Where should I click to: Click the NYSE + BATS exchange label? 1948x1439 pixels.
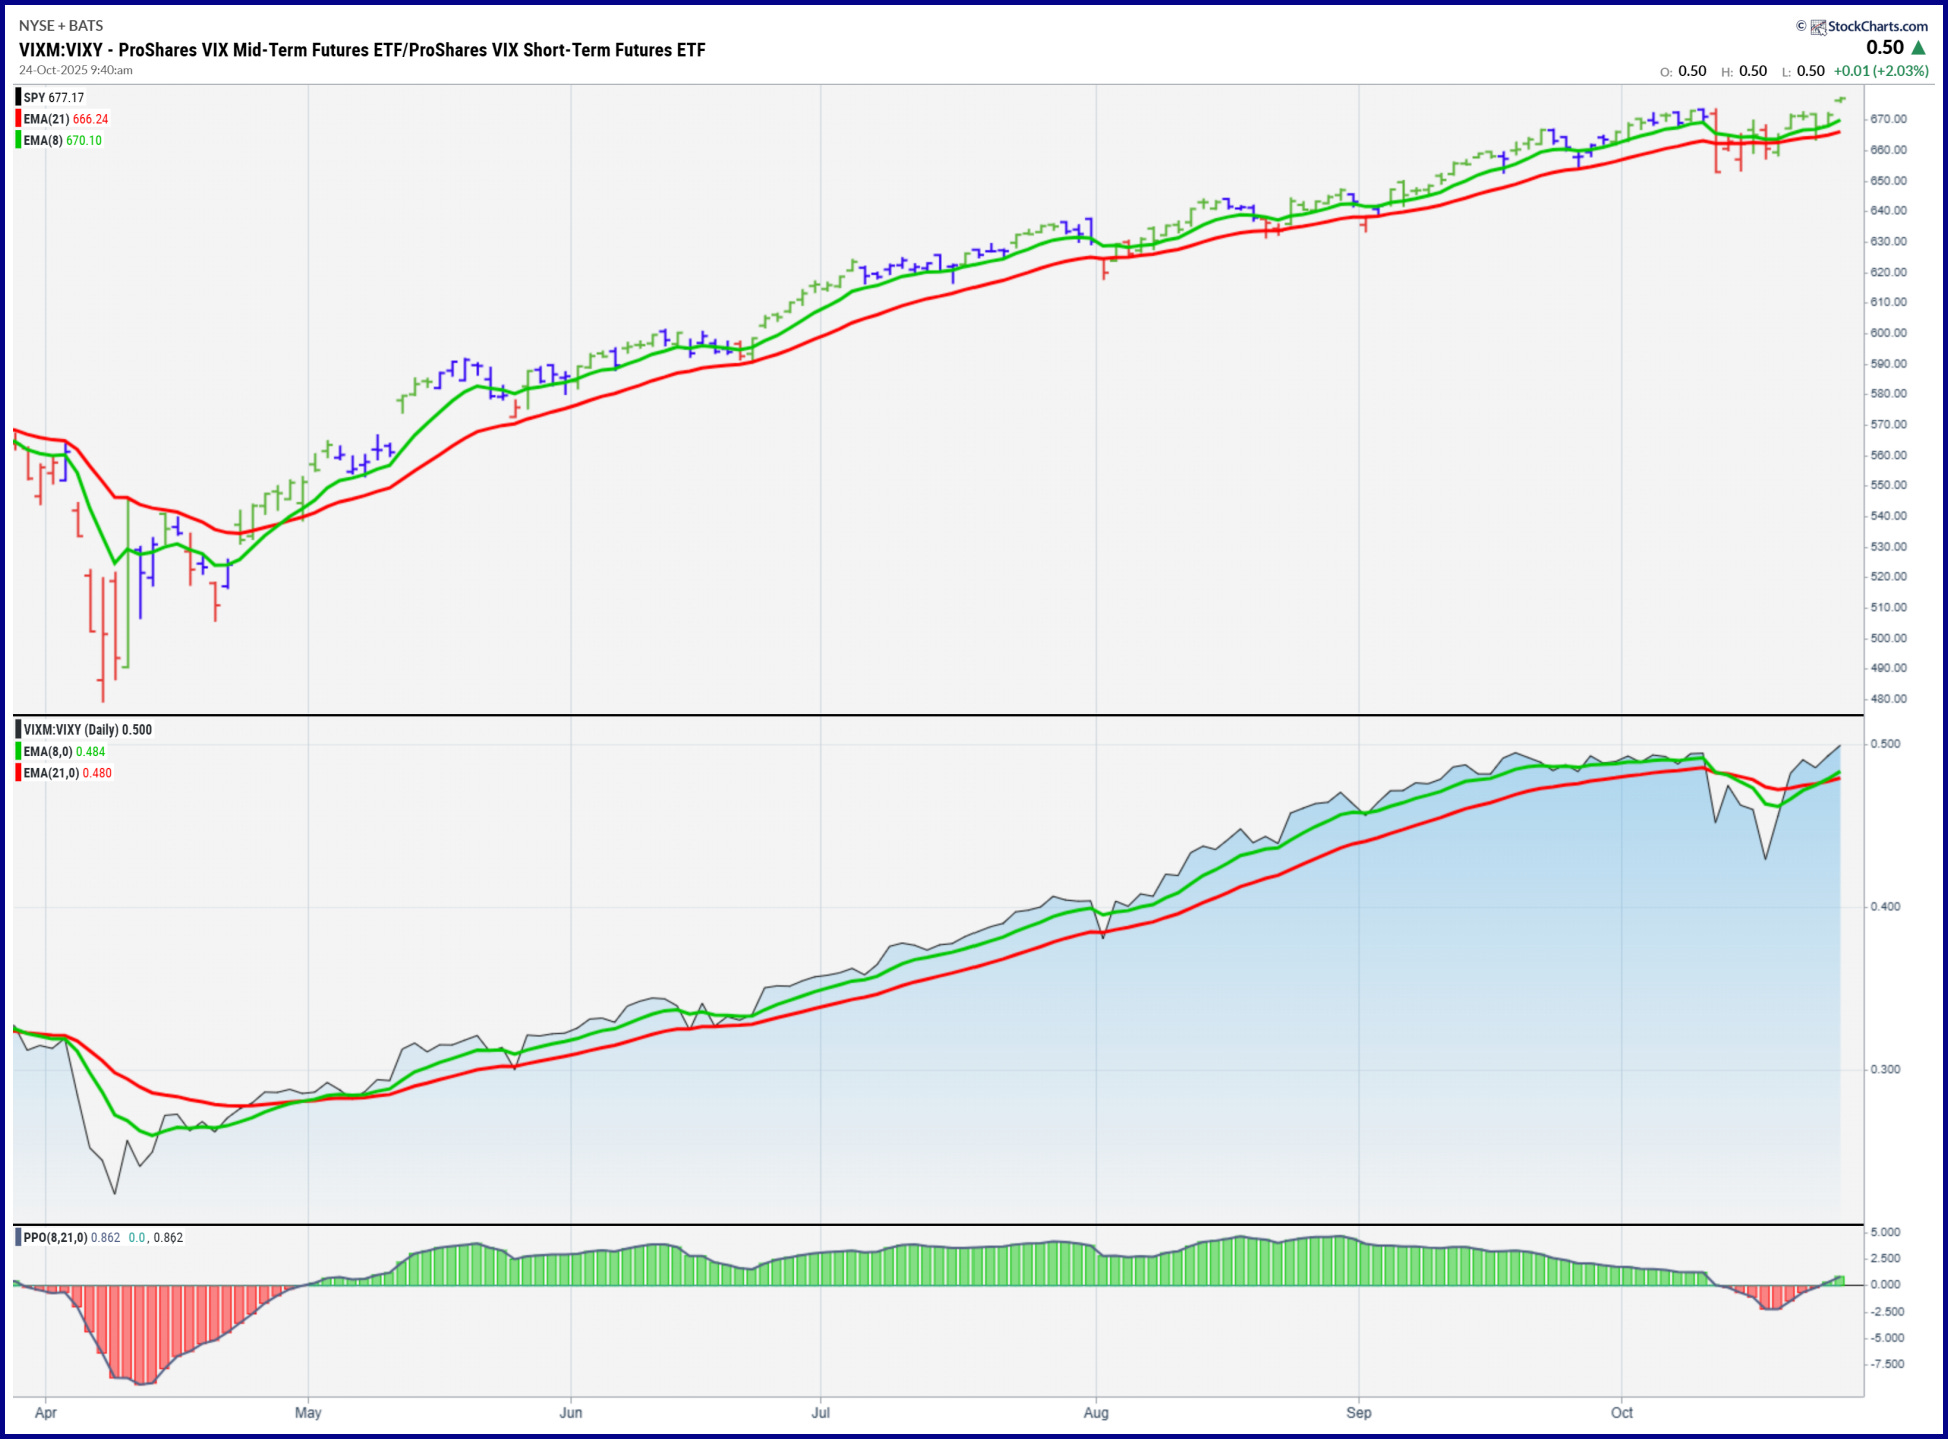coord(61,26)
